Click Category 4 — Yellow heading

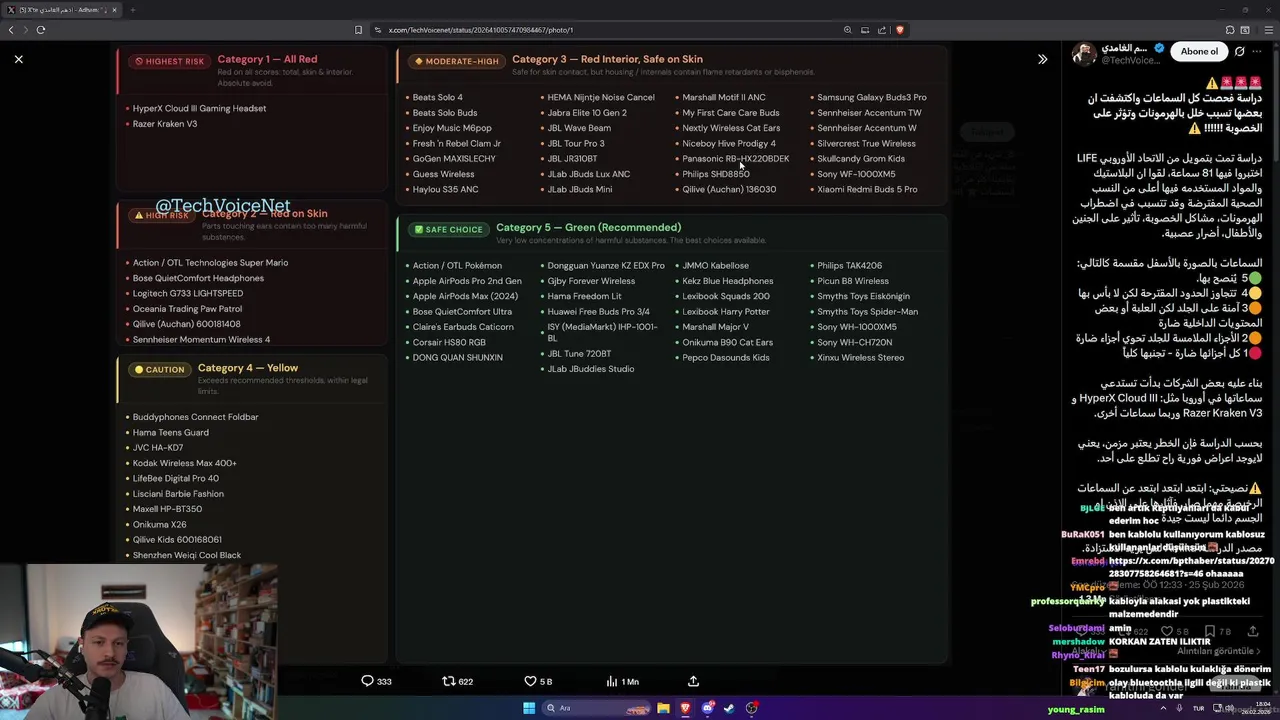pos(248,367)
